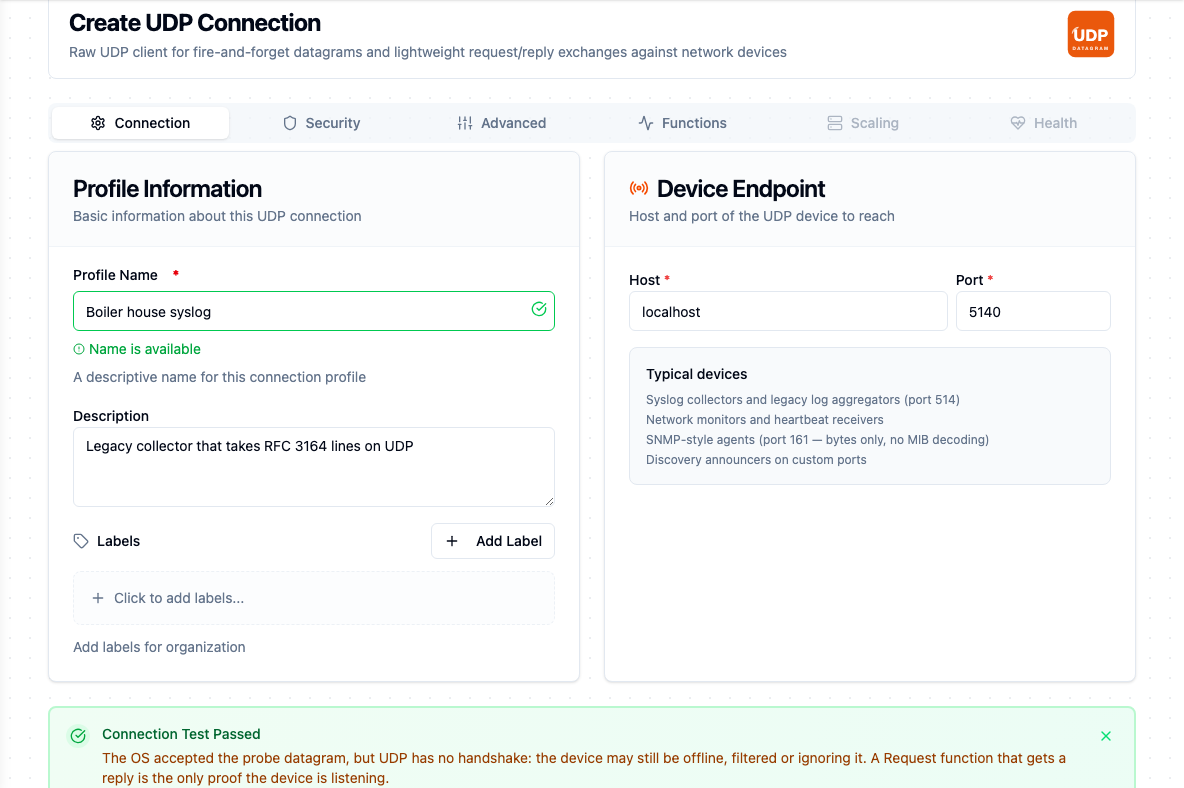Open the Connection tab

(x=140, y=123)
